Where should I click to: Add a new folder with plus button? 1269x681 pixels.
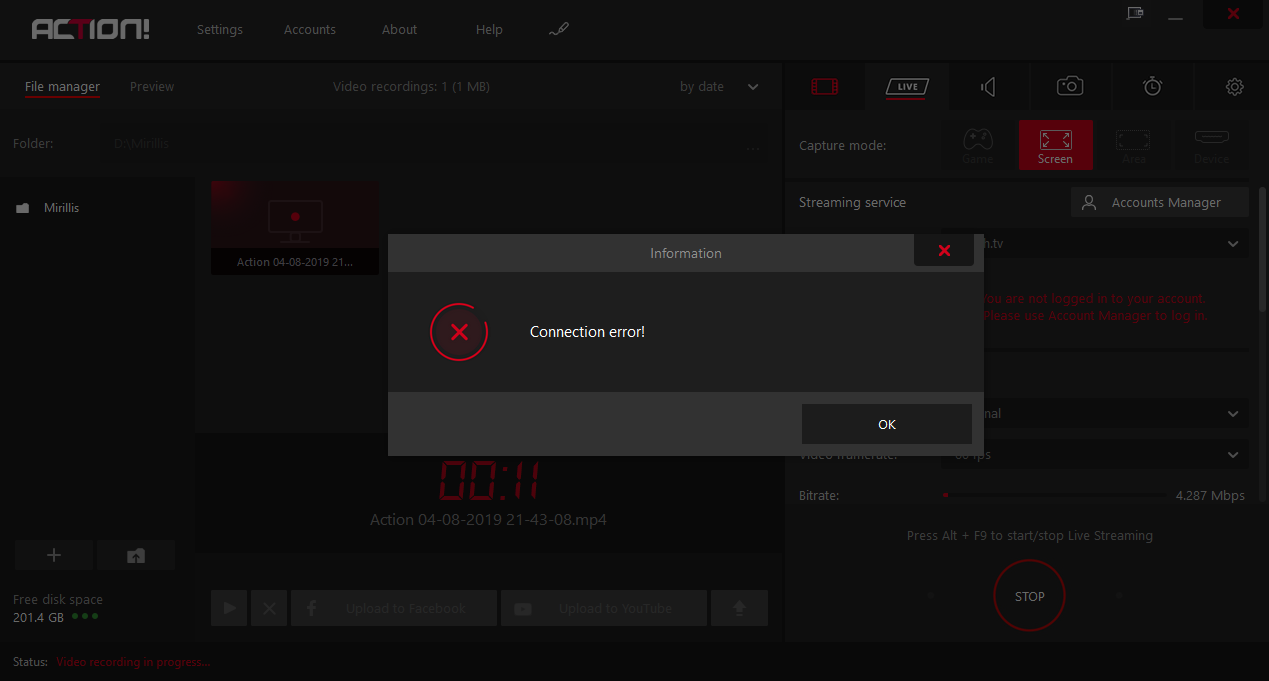(x=54, y=555)
